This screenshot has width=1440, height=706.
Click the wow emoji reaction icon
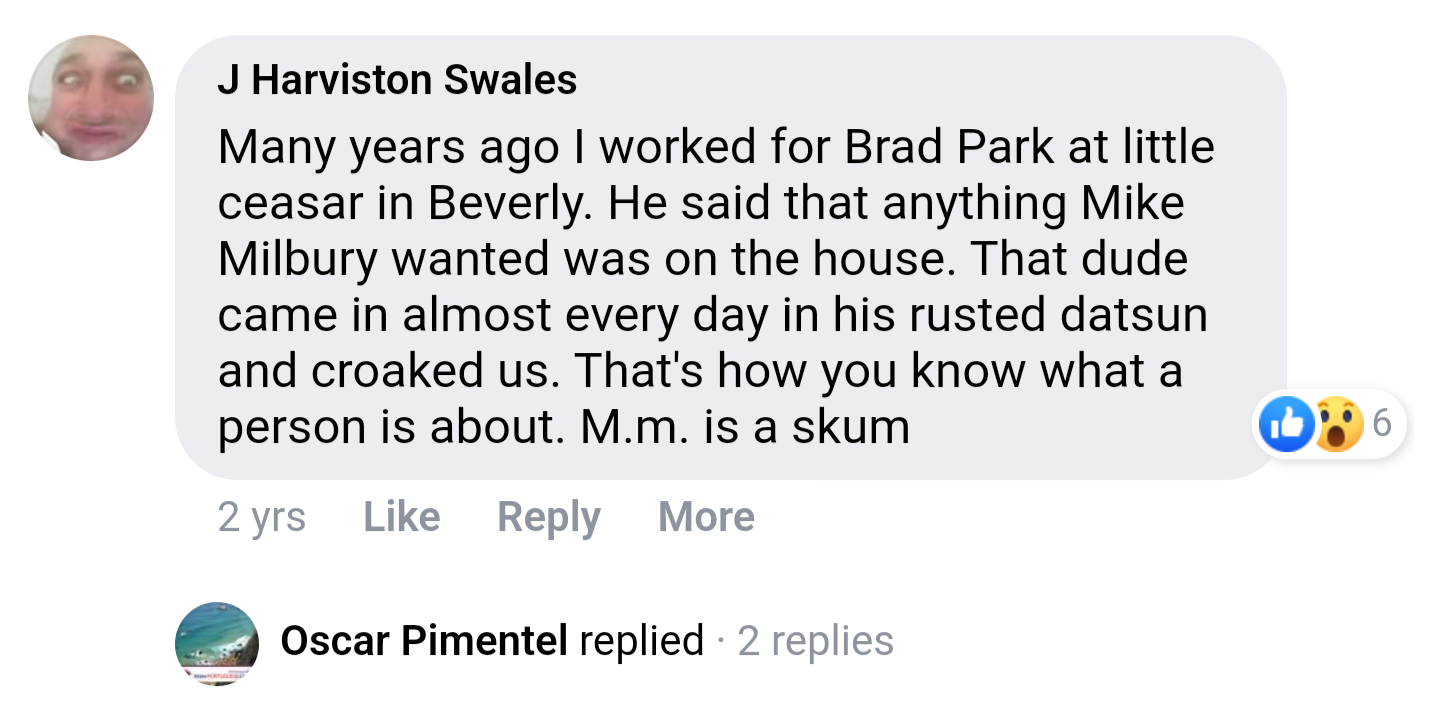[1338, 425]
